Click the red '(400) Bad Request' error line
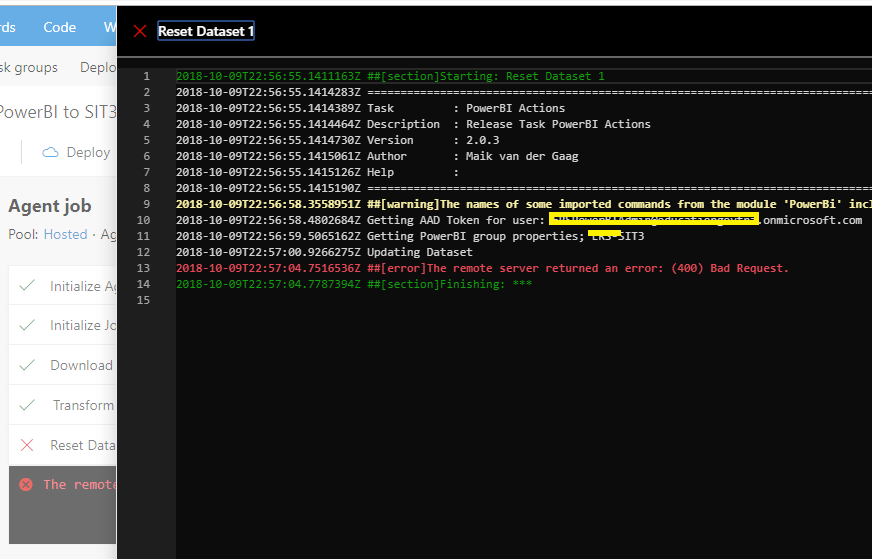The height and width of the screenshot is (559, 872). tap(482, 268)
